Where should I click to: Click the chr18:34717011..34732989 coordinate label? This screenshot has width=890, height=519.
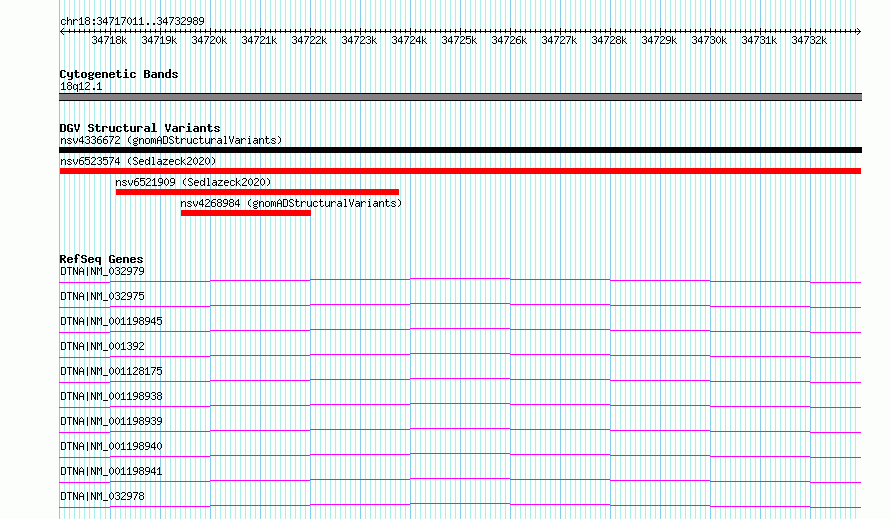pyautogui.click(x=132, y=21)
